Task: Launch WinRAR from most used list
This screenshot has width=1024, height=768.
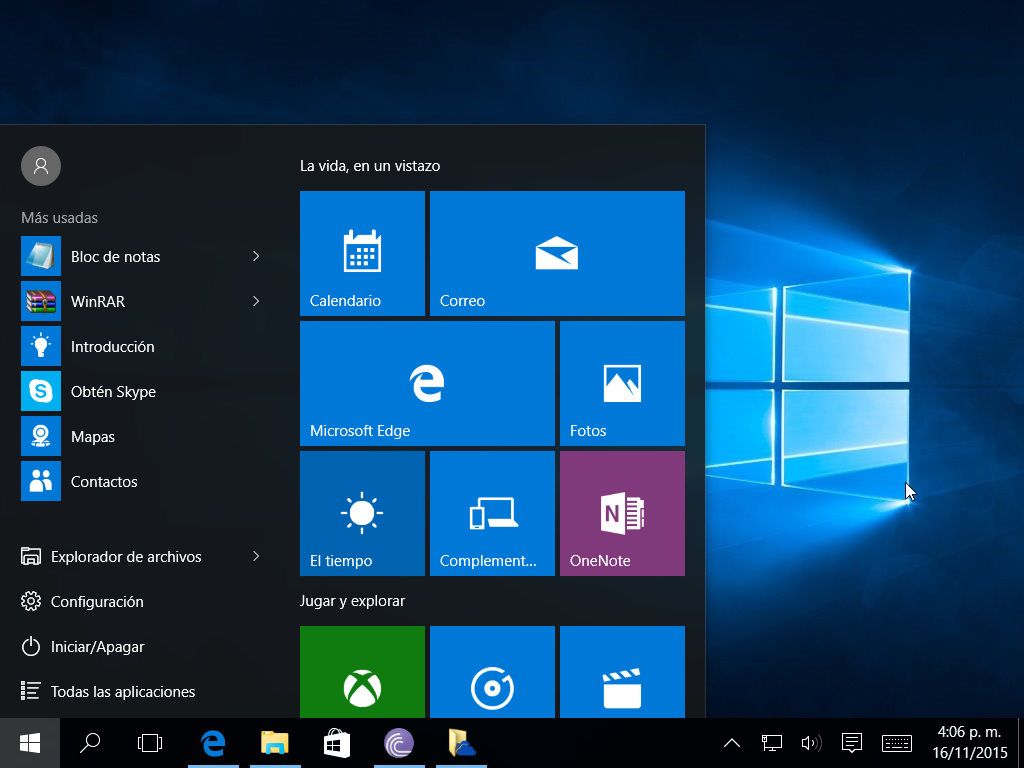Action: pyautogui.click(x=140, y=301)
